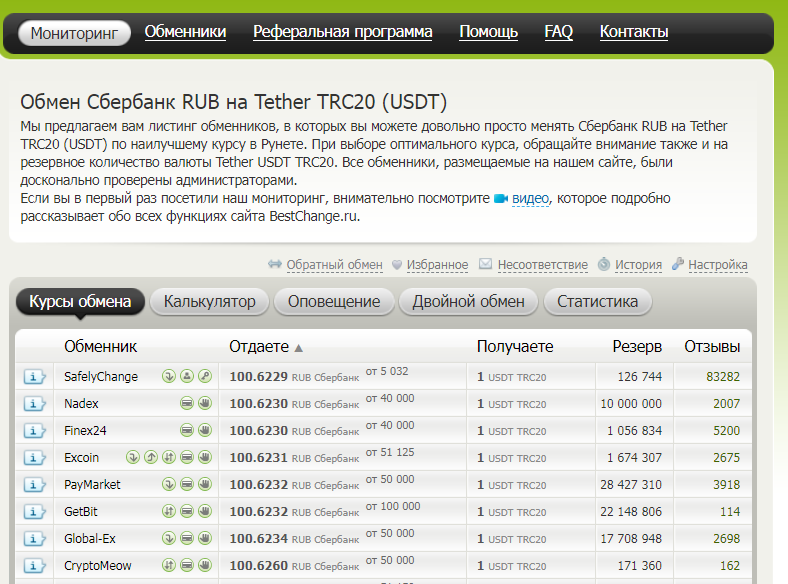
Task: Open PayMarket exchanger name
Action: [92, 485]
